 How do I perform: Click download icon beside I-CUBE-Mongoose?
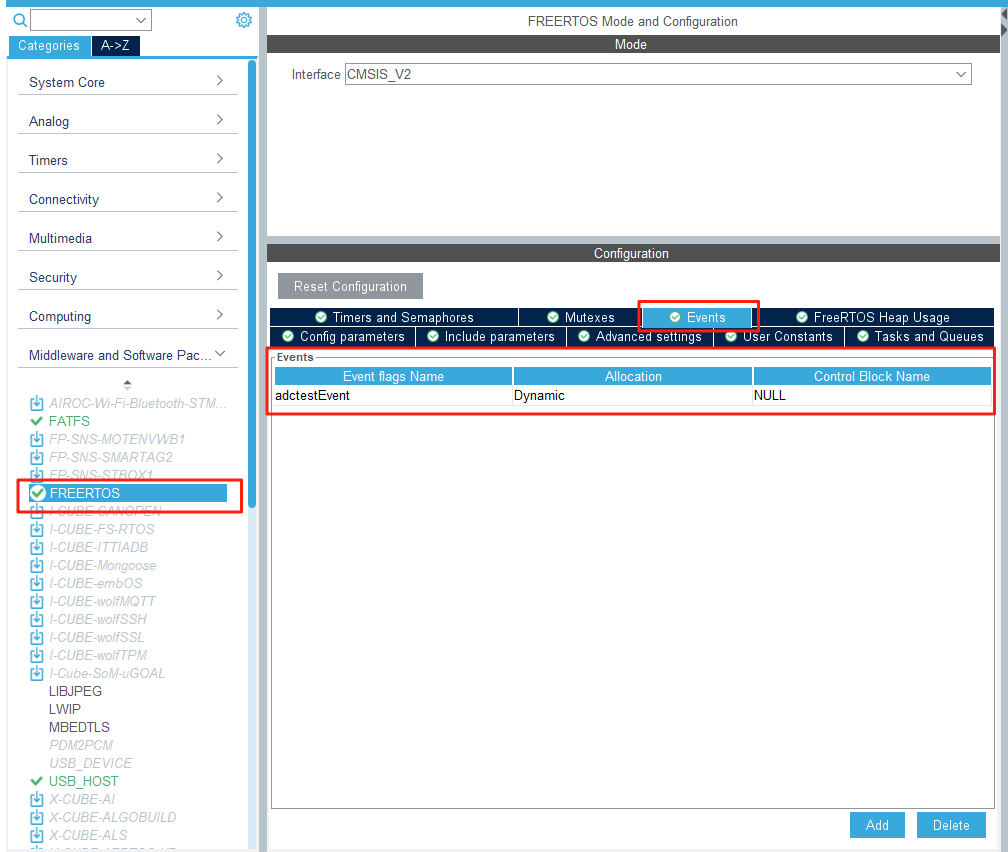[37, 566]
